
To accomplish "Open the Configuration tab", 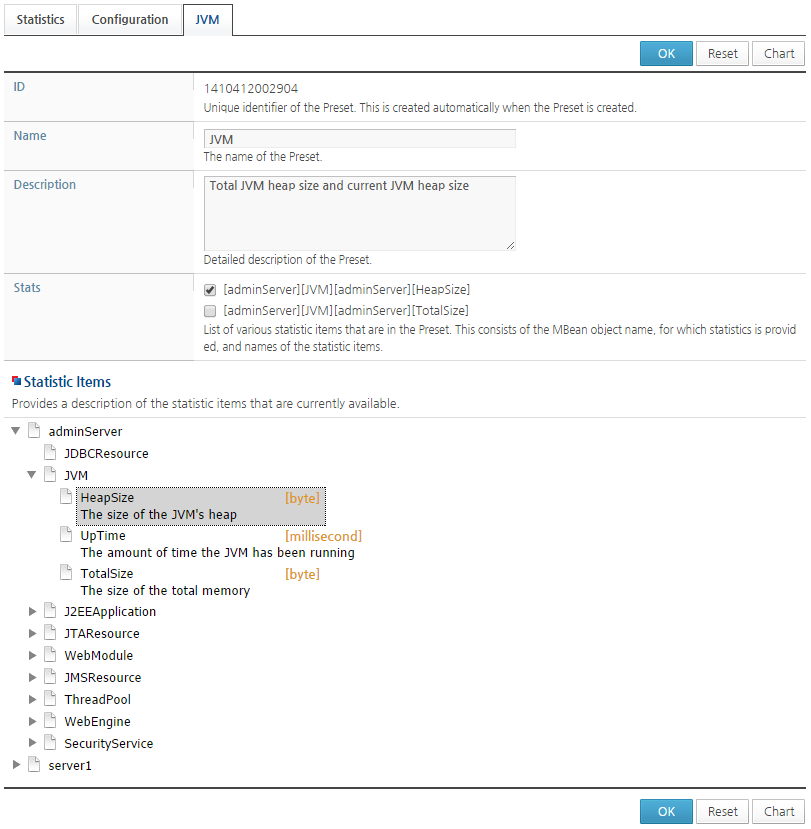I will pos(130,20).
